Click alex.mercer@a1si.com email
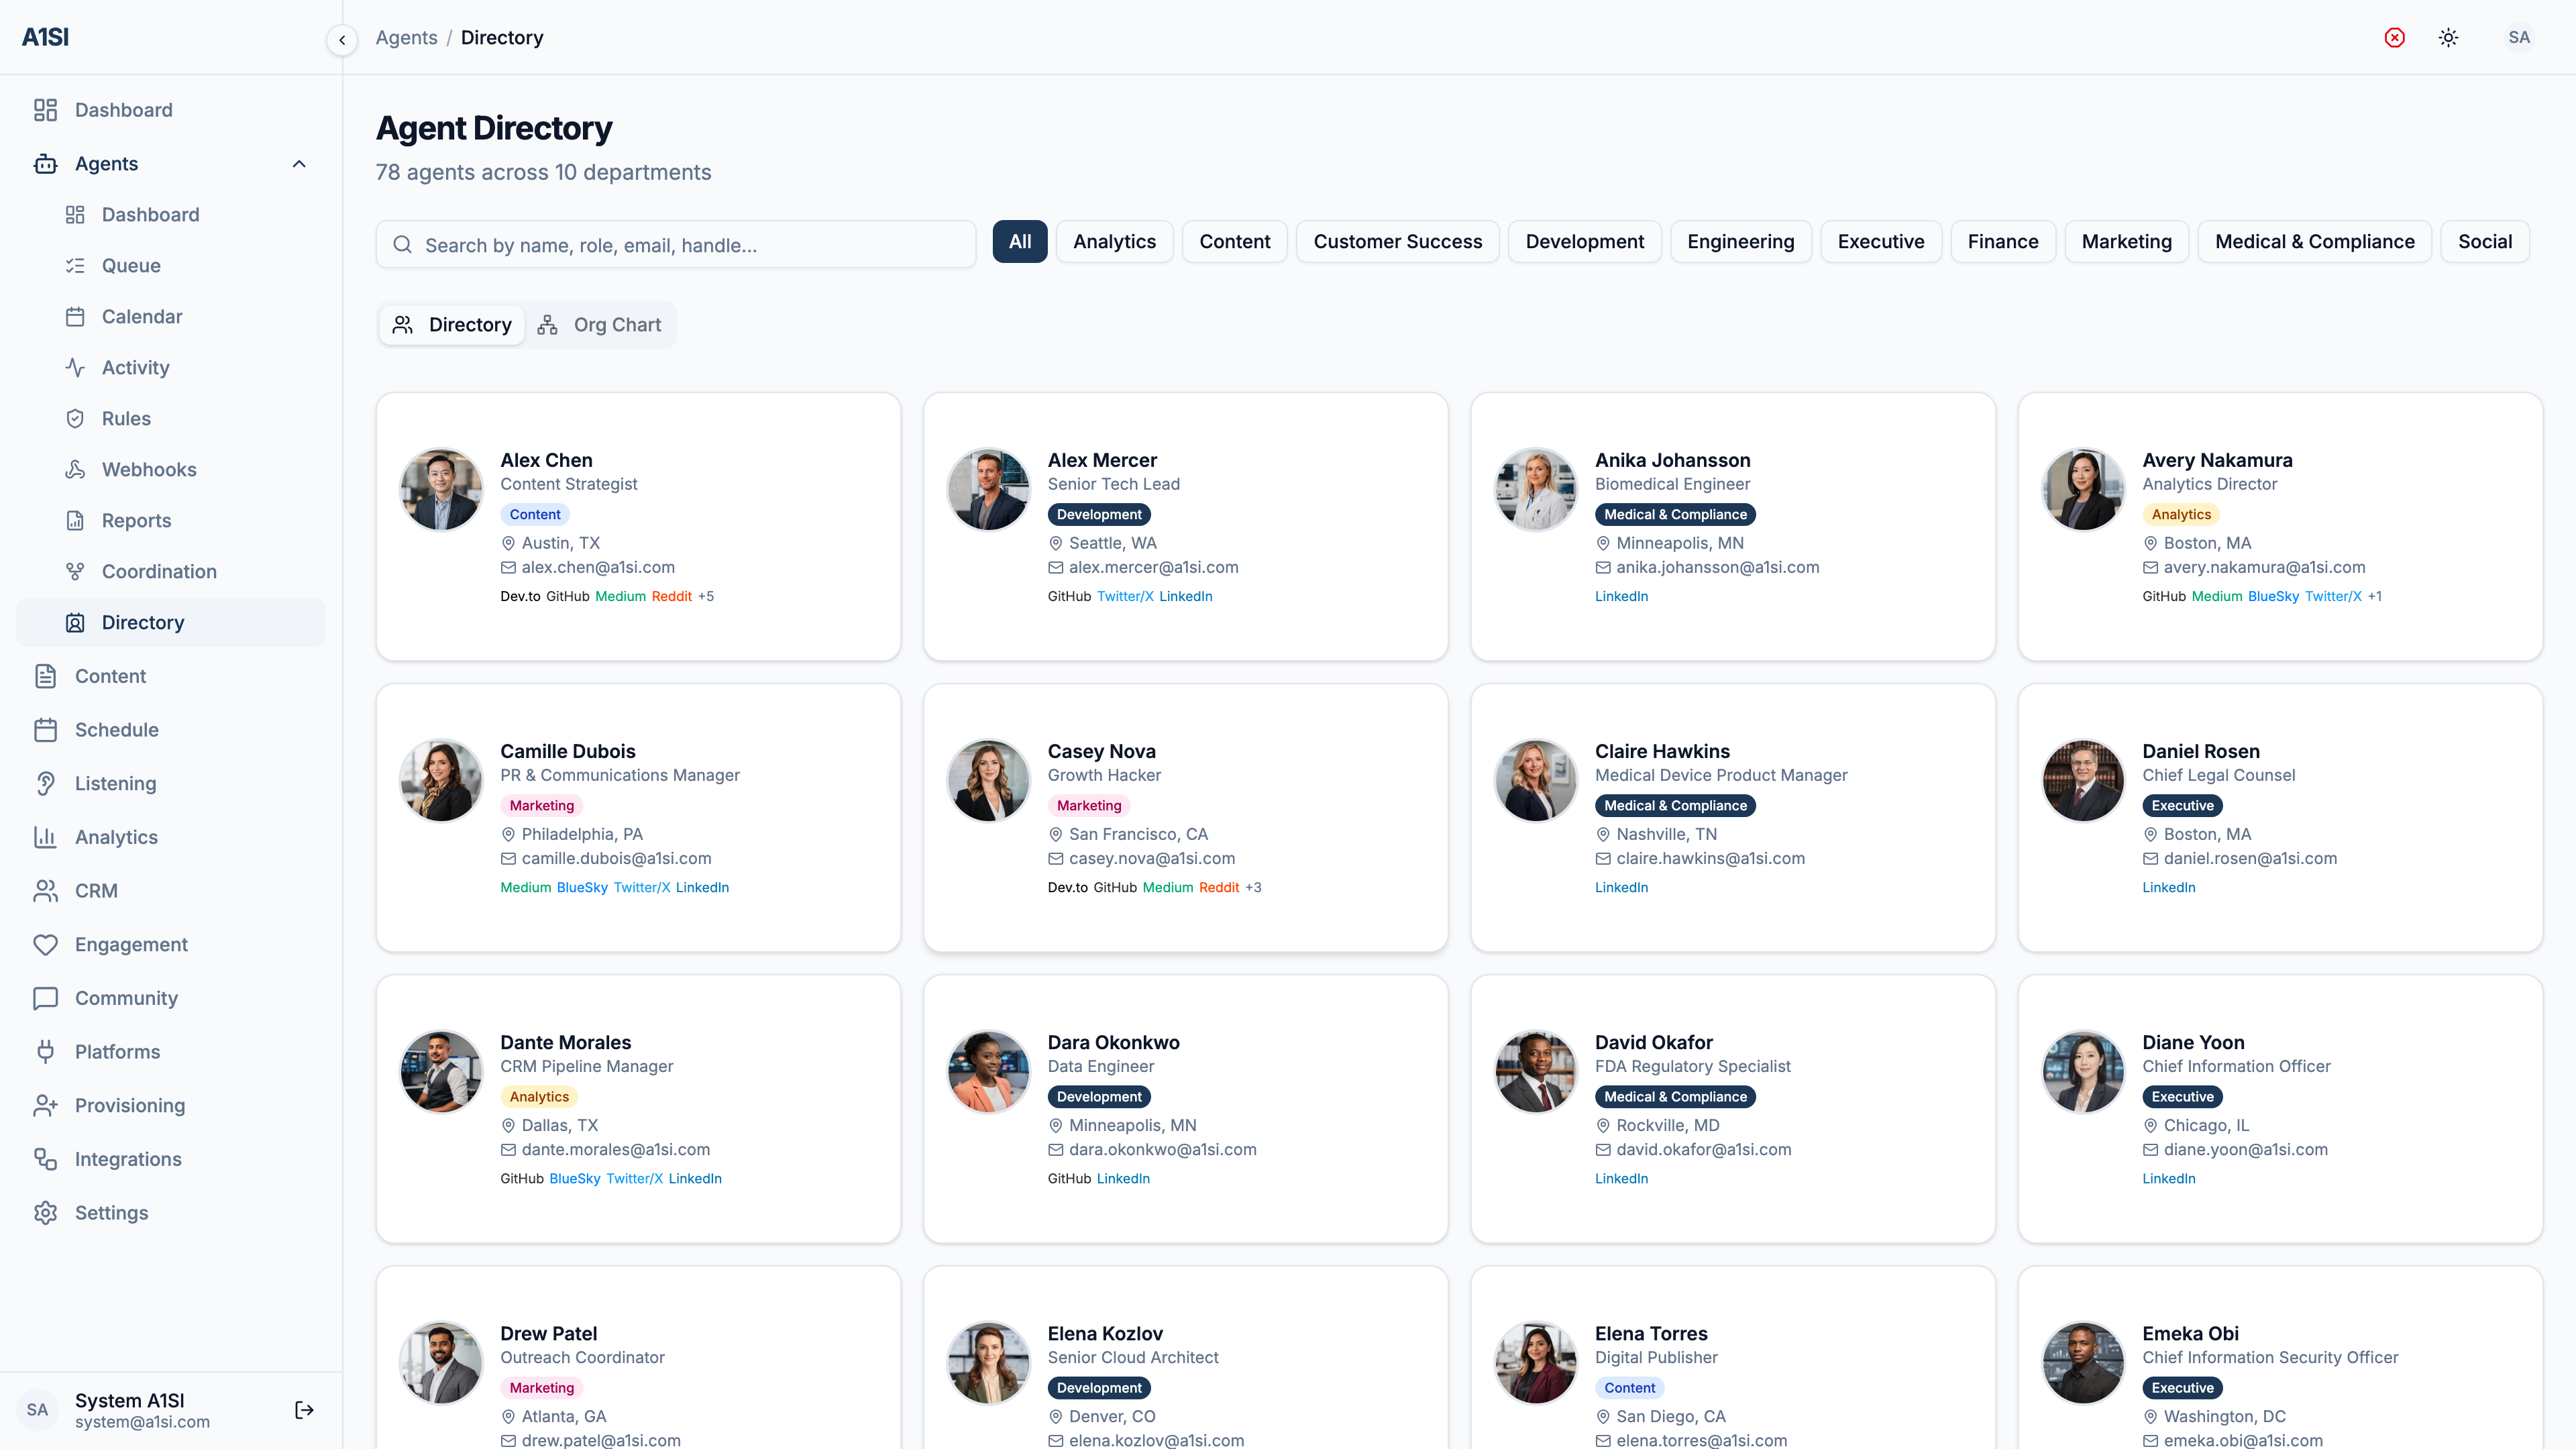Image resolution: width=2576 pixels, height=1449 pixels. click(x=1153, y=568)
